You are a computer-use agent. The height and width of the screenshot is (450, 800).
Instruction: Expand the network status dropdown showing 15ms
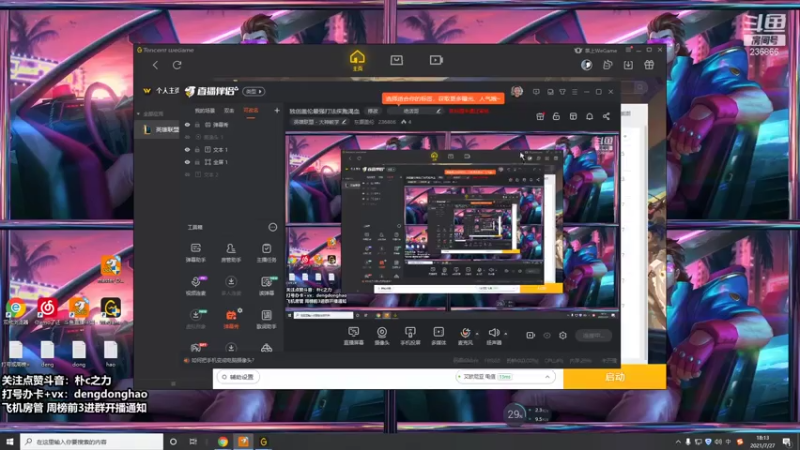(547, 377)
